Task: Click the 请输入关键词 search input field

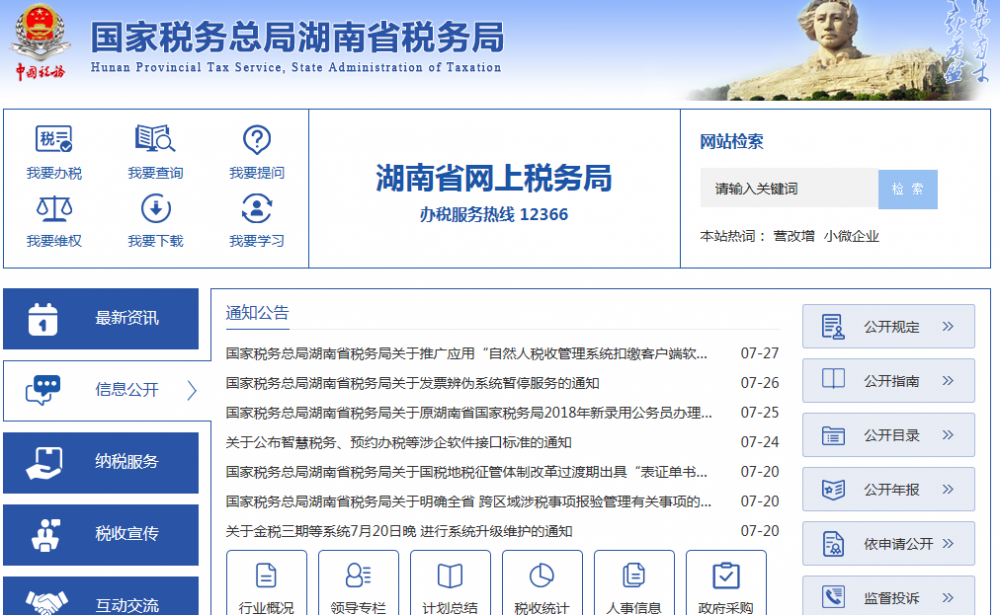Action: 788,189
